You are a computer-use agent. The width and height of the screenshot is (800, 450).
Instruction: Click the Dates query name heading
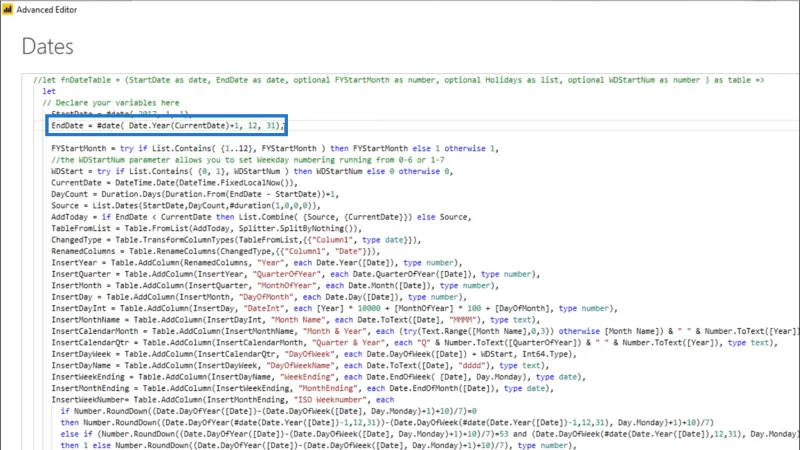click(47, 46)
